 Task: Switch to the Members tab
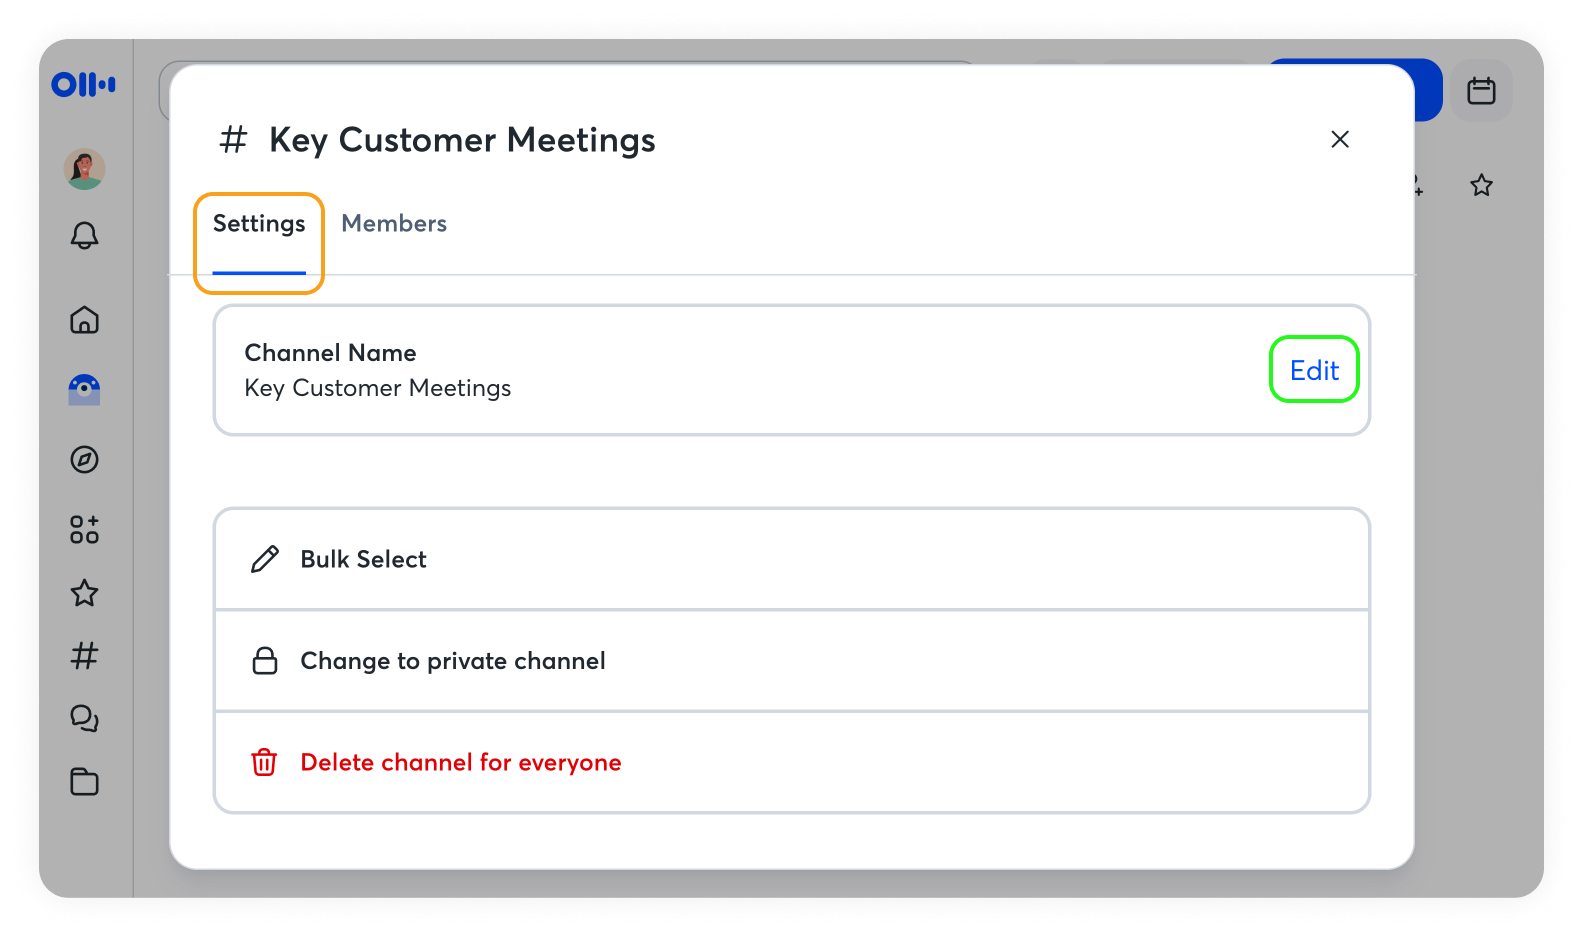[394, 224]
